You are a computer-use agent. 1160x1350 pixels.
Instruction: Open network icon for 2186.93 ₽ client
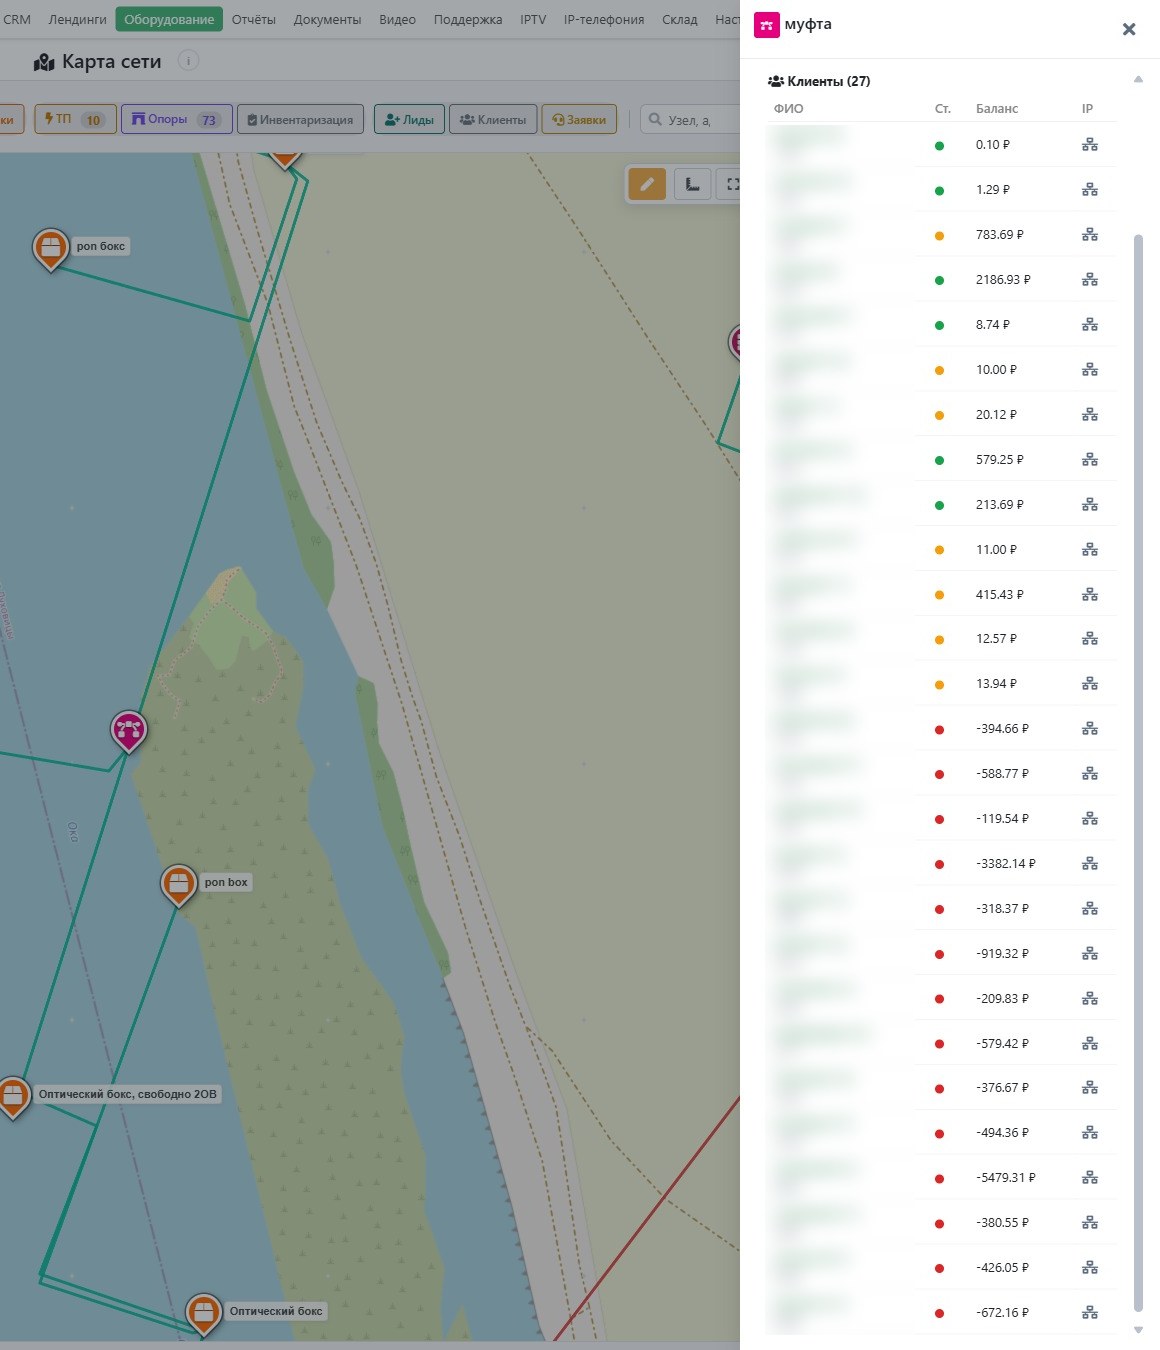(x=1090, y=280)
